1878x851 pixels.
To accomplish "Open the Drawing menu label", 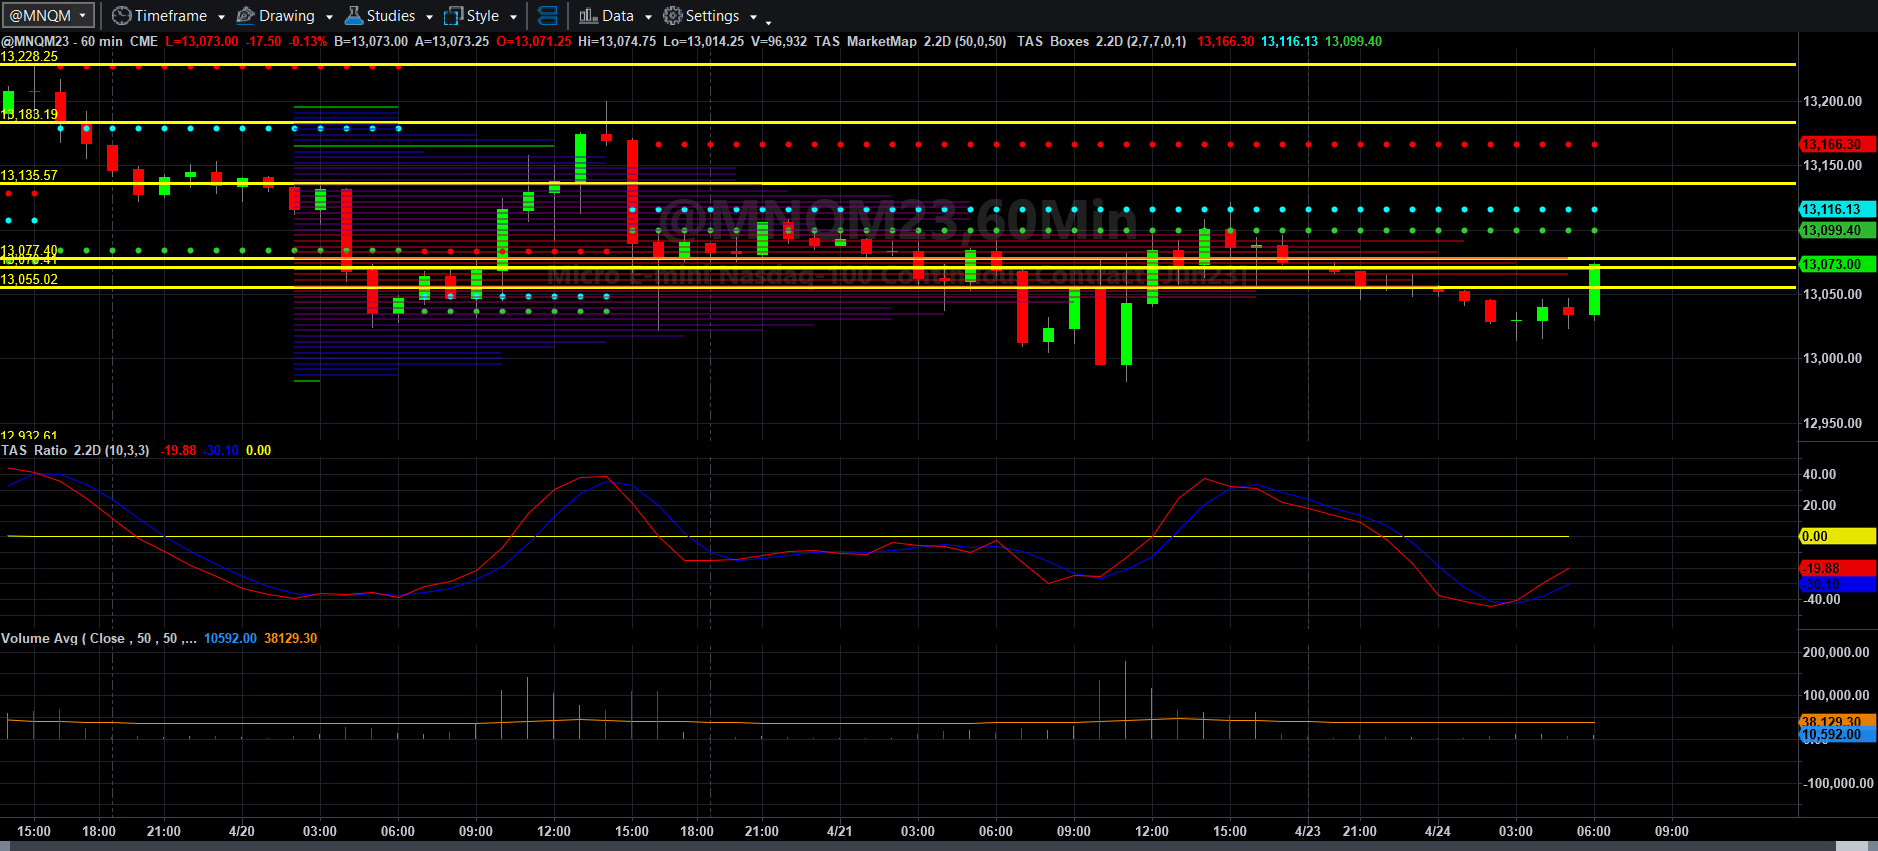I will click(287, 16).
